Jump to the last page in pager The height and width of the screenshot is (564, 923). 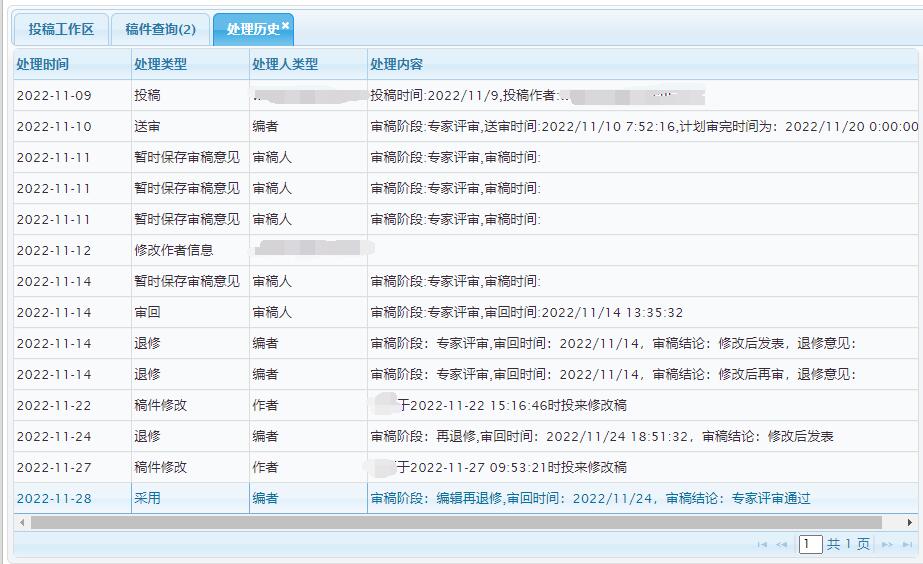tap(907, 544)
